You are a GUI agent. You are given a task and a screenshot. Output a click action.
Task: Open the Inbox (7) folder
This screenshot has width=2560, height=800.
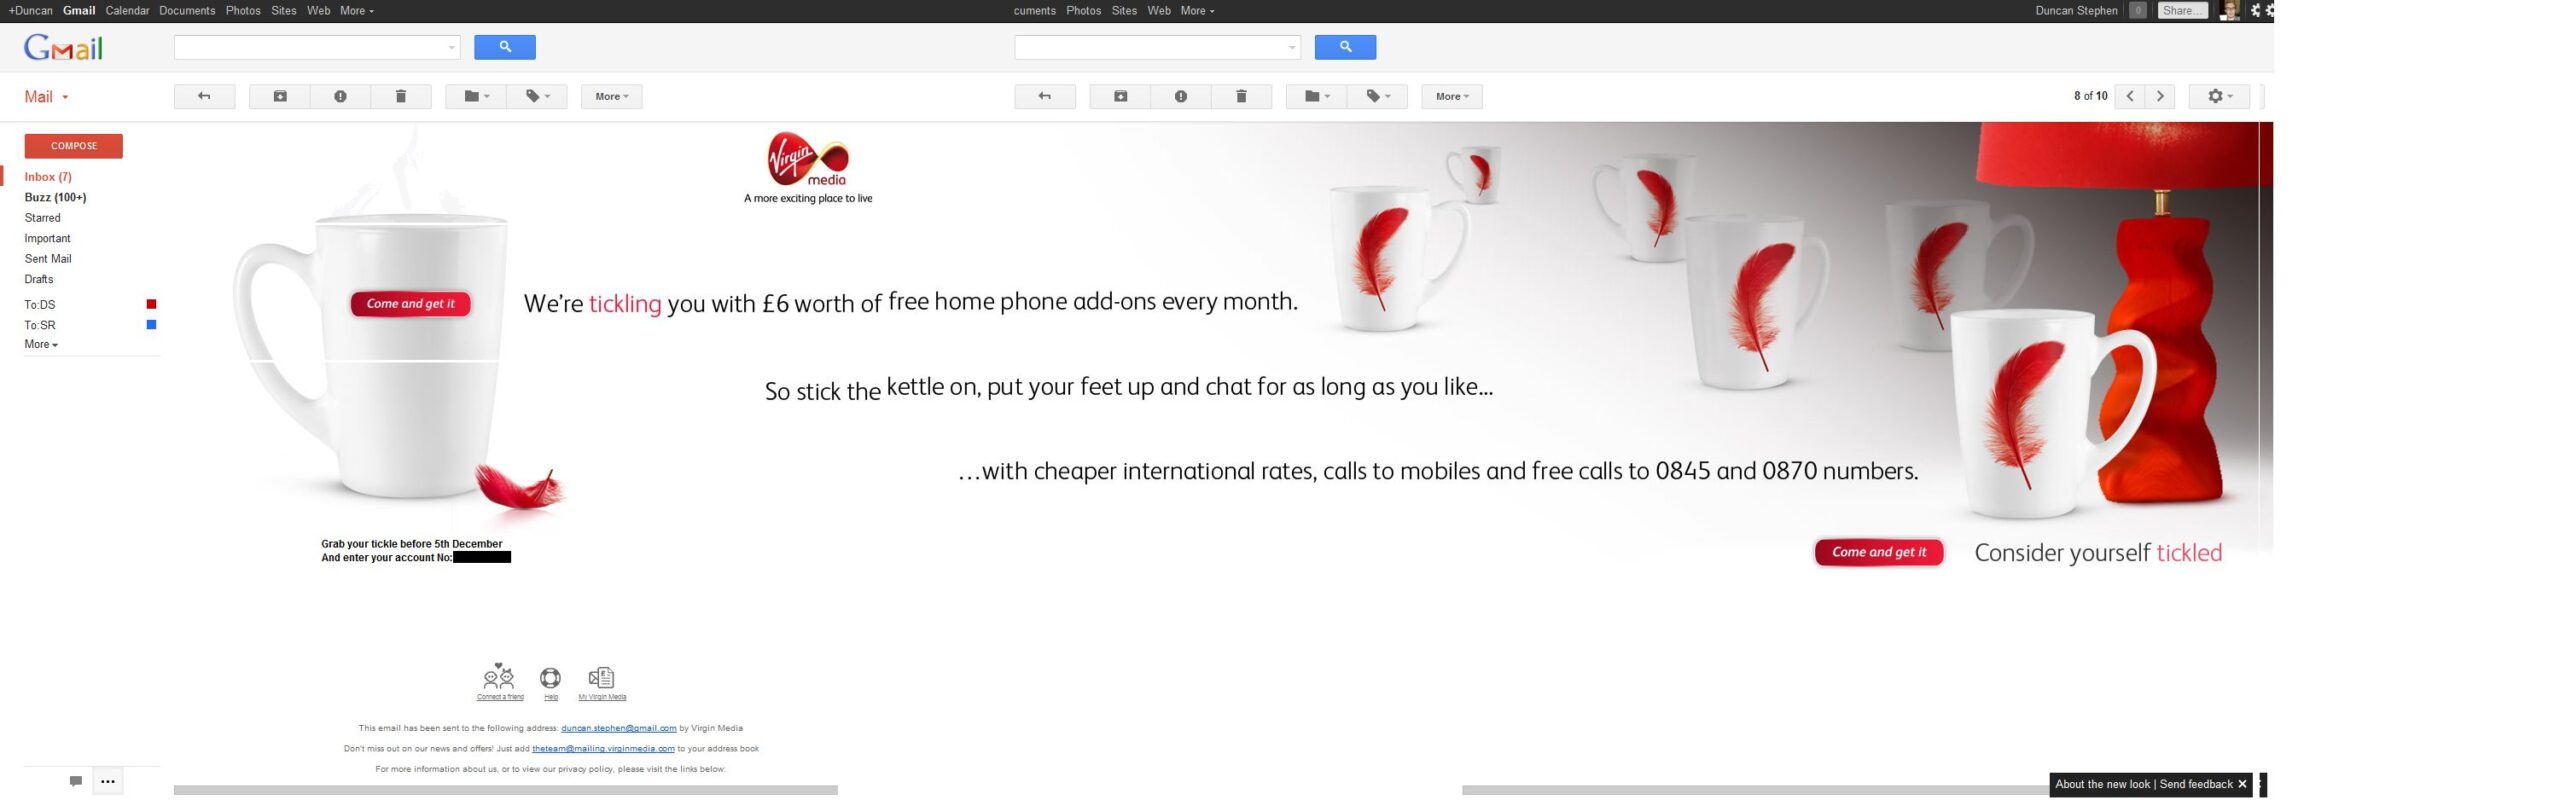click(x=48, y=177)
